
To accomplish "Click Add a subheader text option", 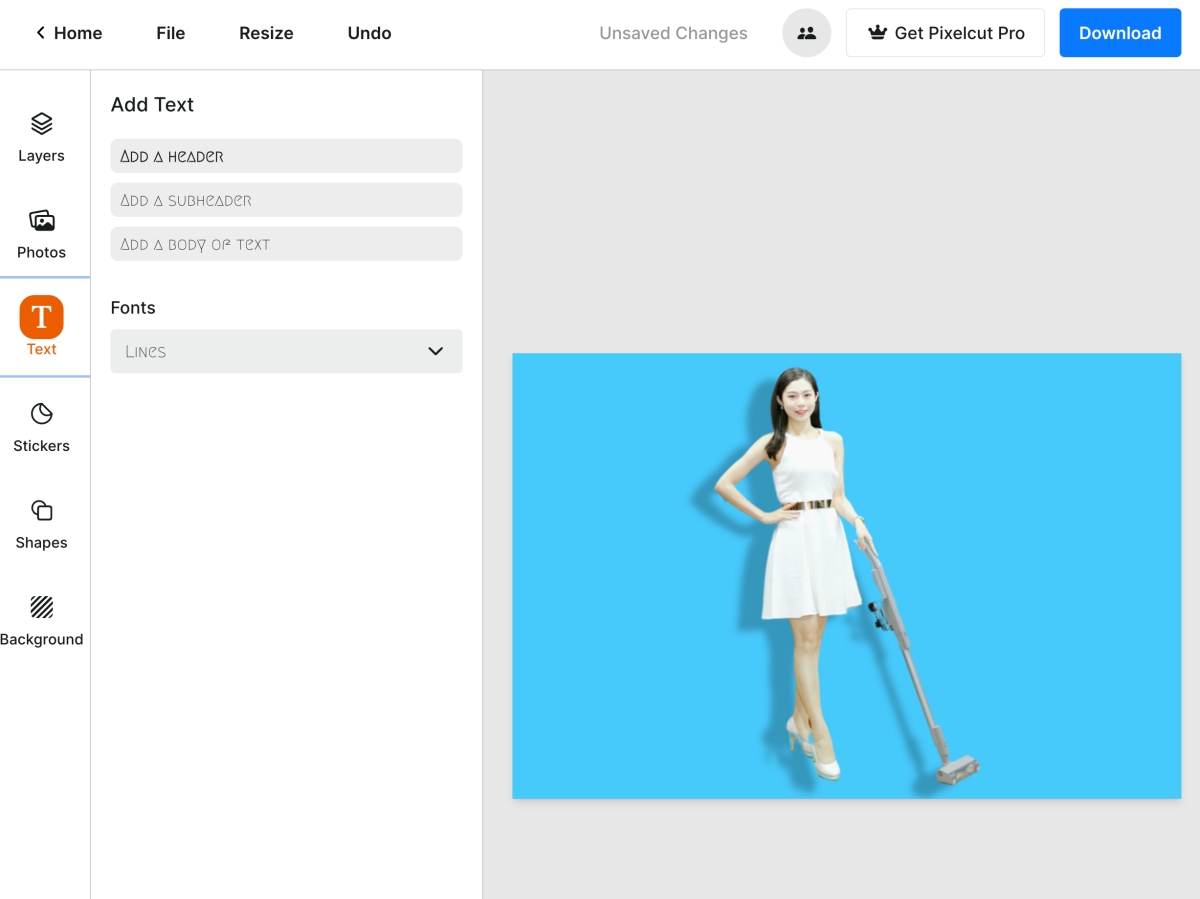I will [x=286, y=200].
